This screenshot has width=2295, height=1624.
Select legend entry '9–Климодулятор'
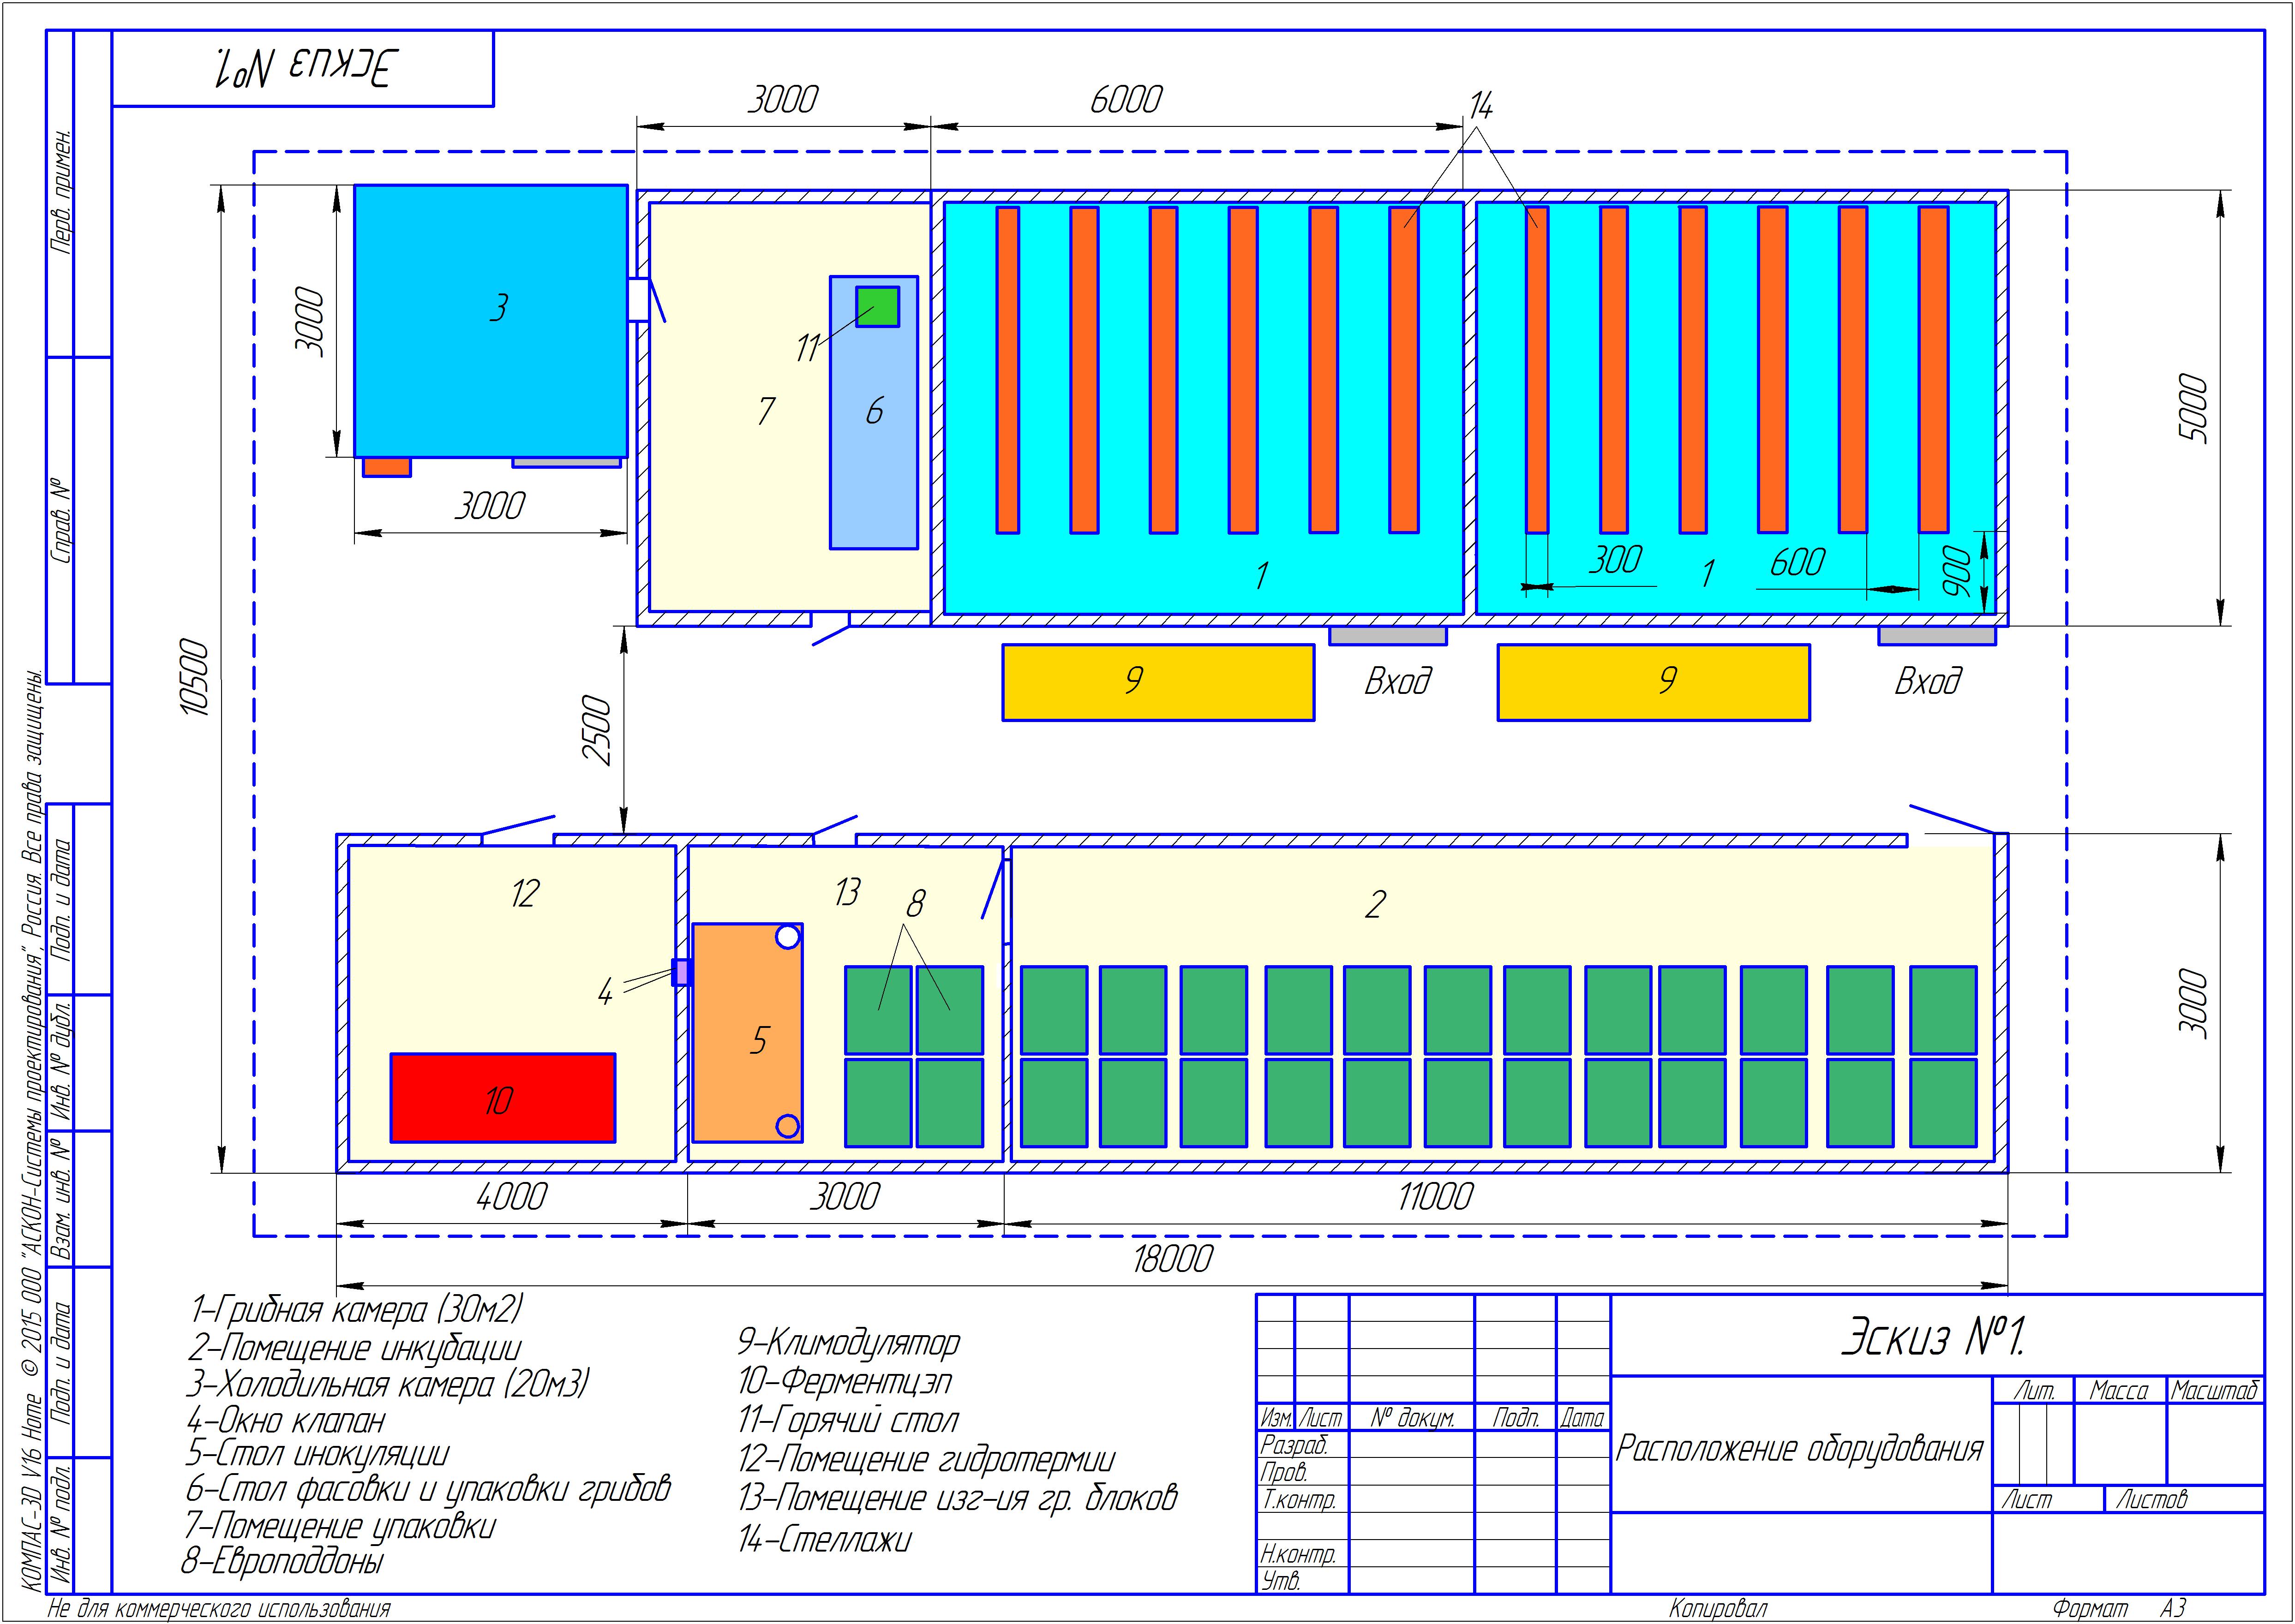click(848, 1342)
